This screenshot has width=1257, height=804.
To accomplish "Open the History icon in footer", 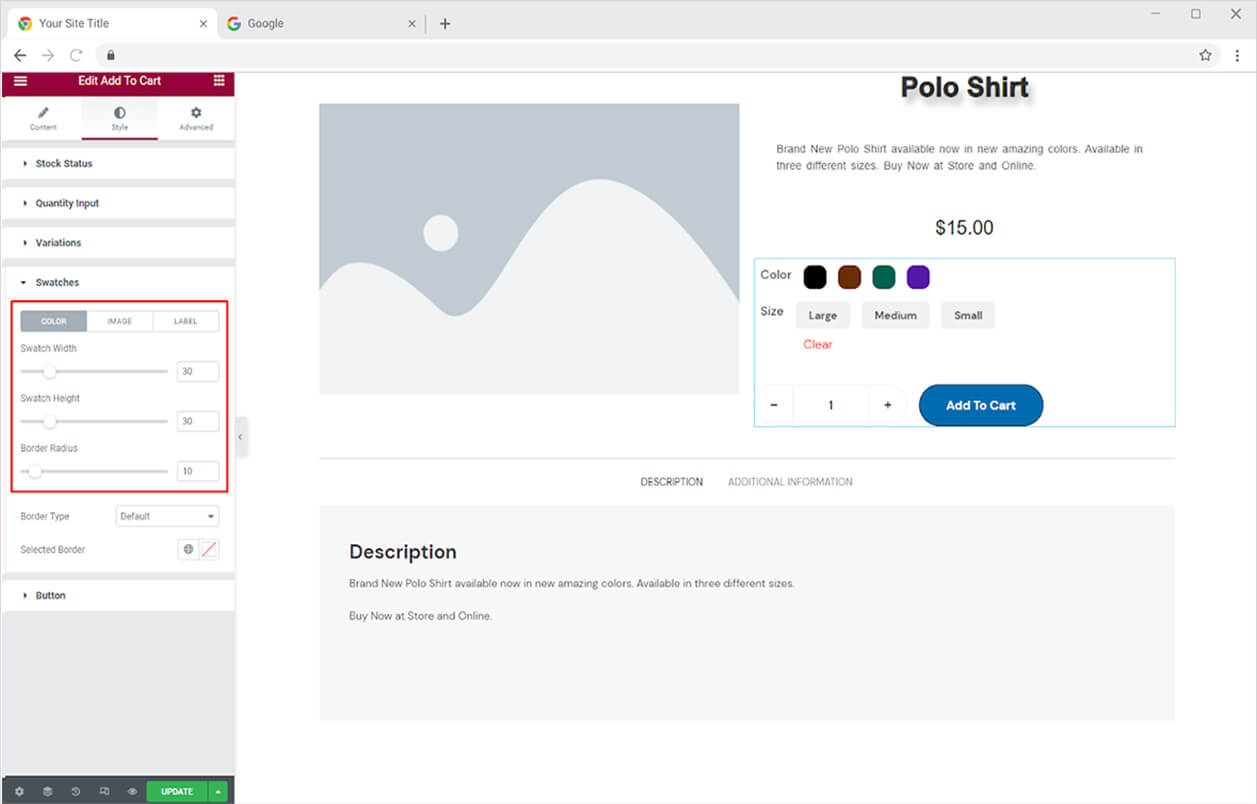I will pyautogui.click(x=76, y=791).
